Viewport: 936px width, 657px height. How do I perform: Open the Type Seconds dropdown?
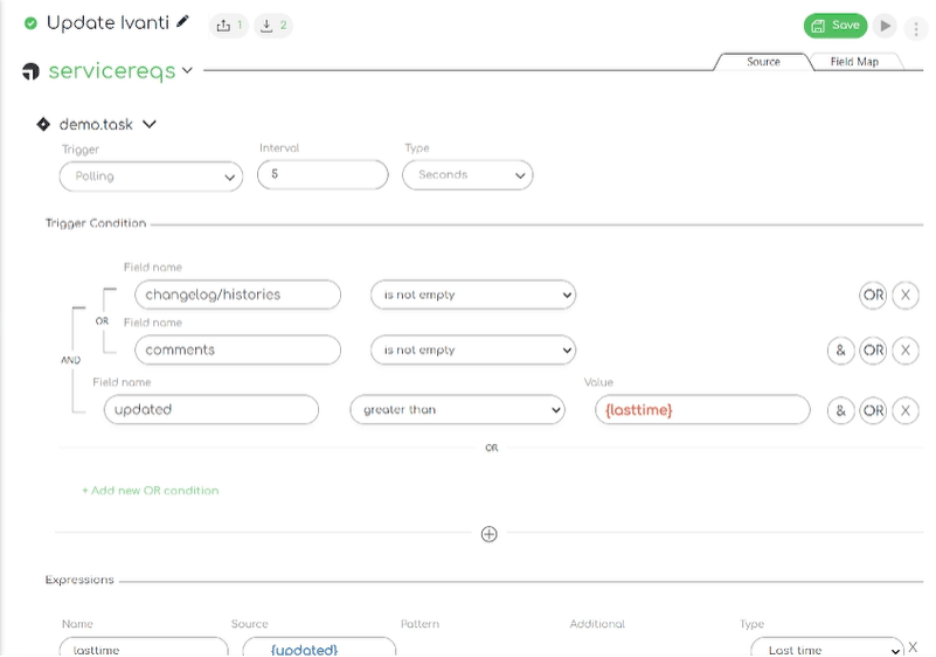click(x=467, y=175)
